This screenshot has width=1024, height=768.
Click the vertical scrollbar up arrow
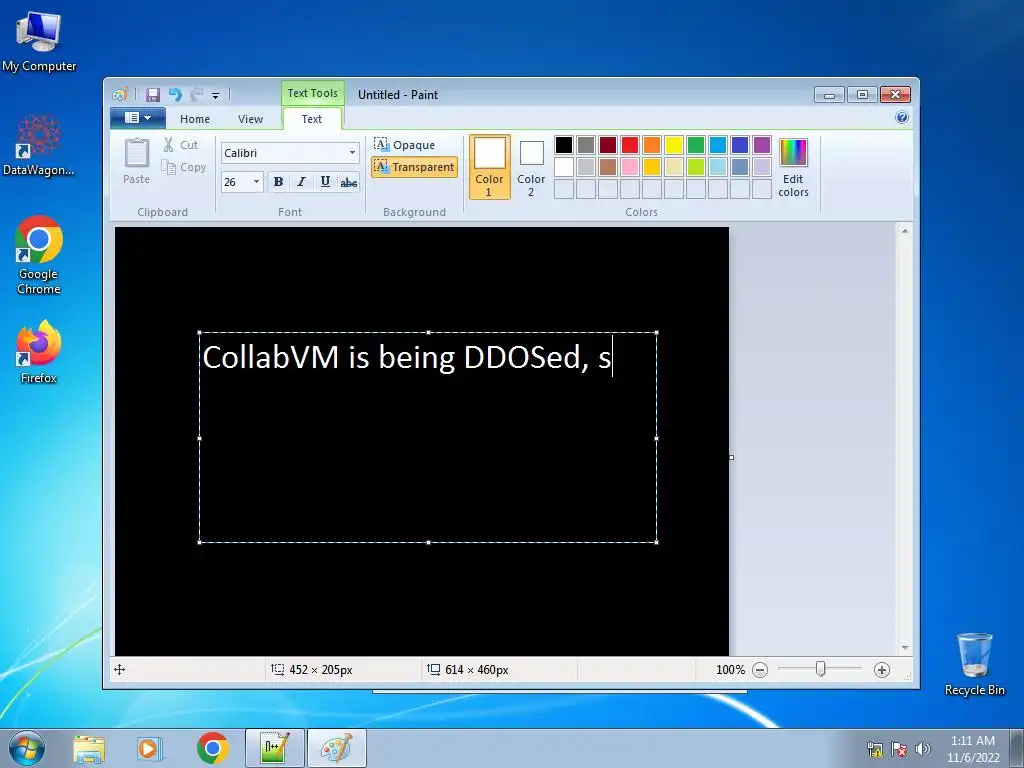[x=905, y=231]
